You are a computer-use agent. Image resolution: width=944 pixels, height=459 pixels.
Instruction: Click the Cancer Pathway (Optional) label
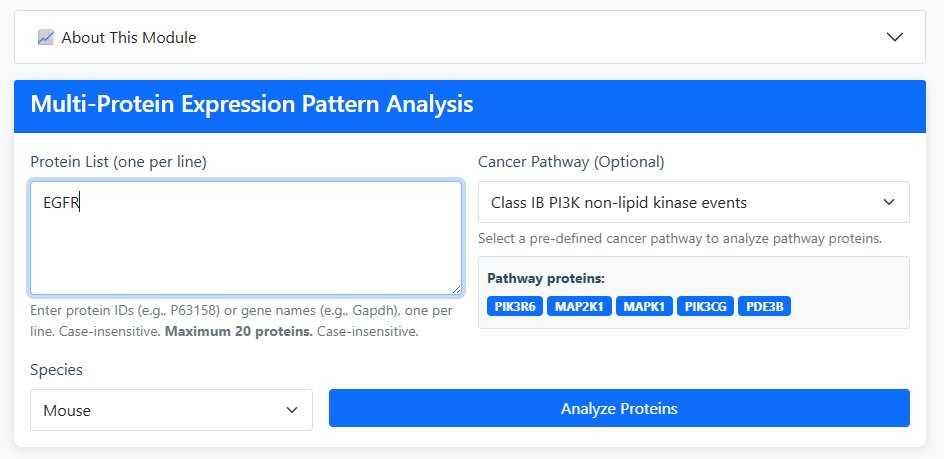tap(571, 161)
